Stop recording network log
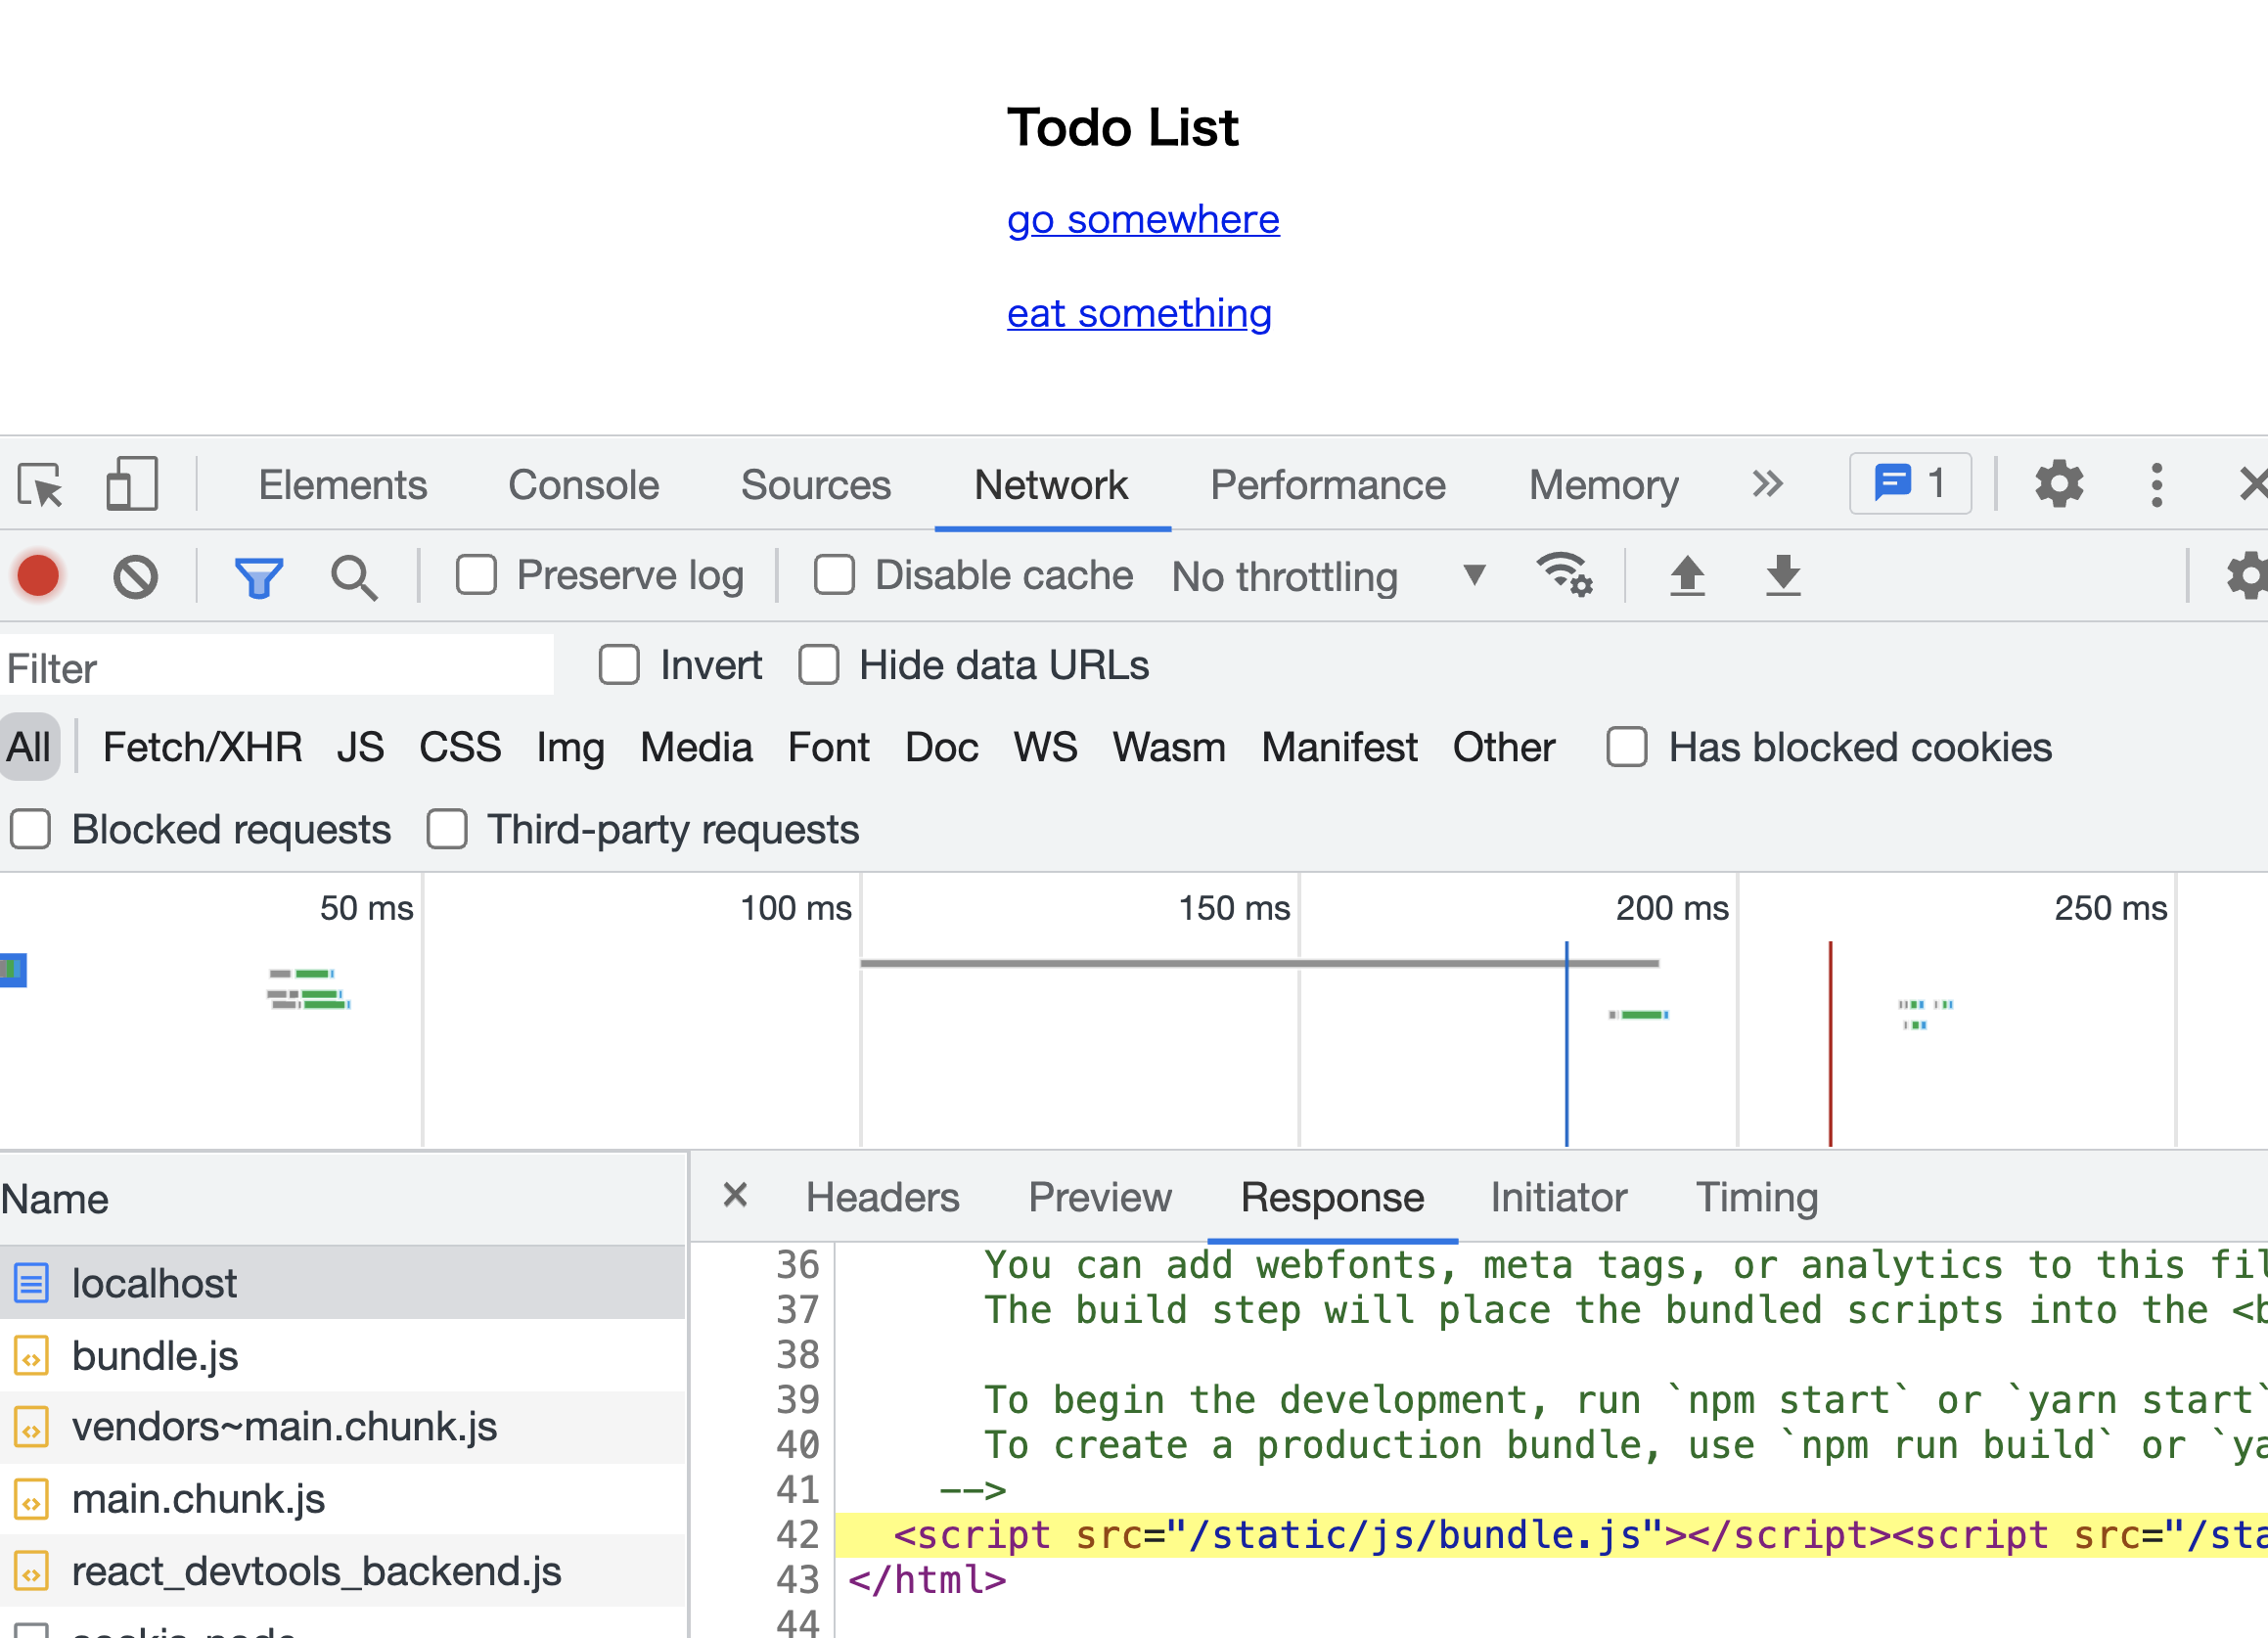Viewport: 2268px width, 1638px height. pyautogui.click(x=39, y=577)
